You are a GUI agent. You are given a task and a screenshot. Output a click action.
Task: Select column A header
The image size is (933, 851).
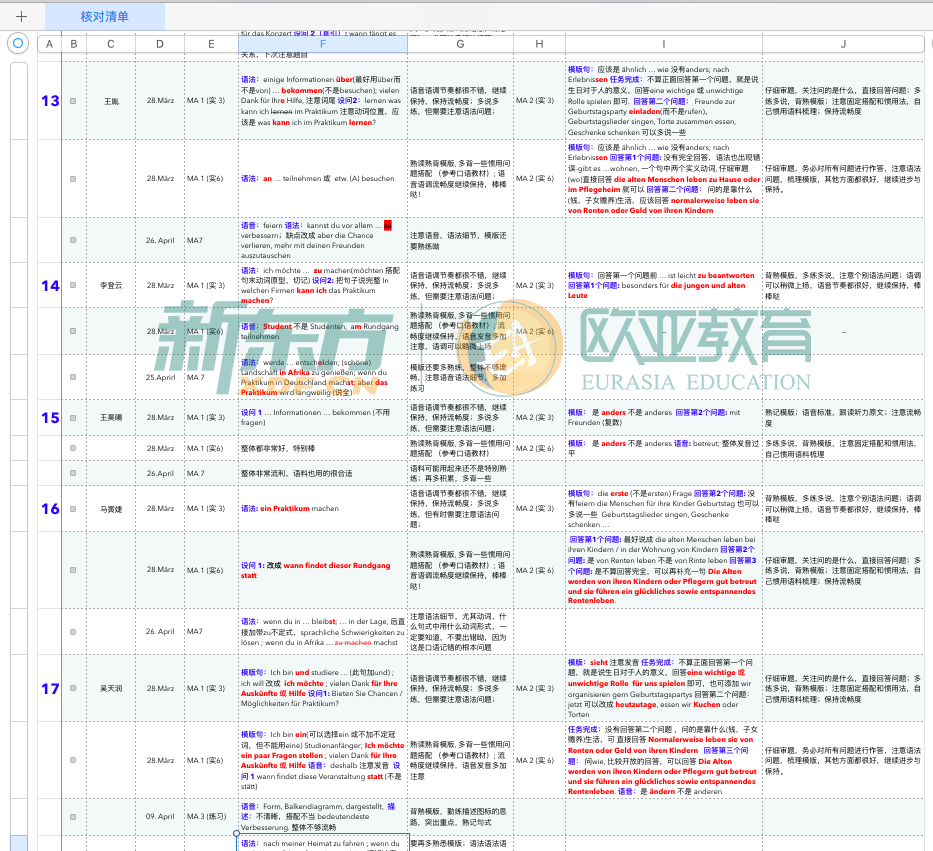point(49,44)
